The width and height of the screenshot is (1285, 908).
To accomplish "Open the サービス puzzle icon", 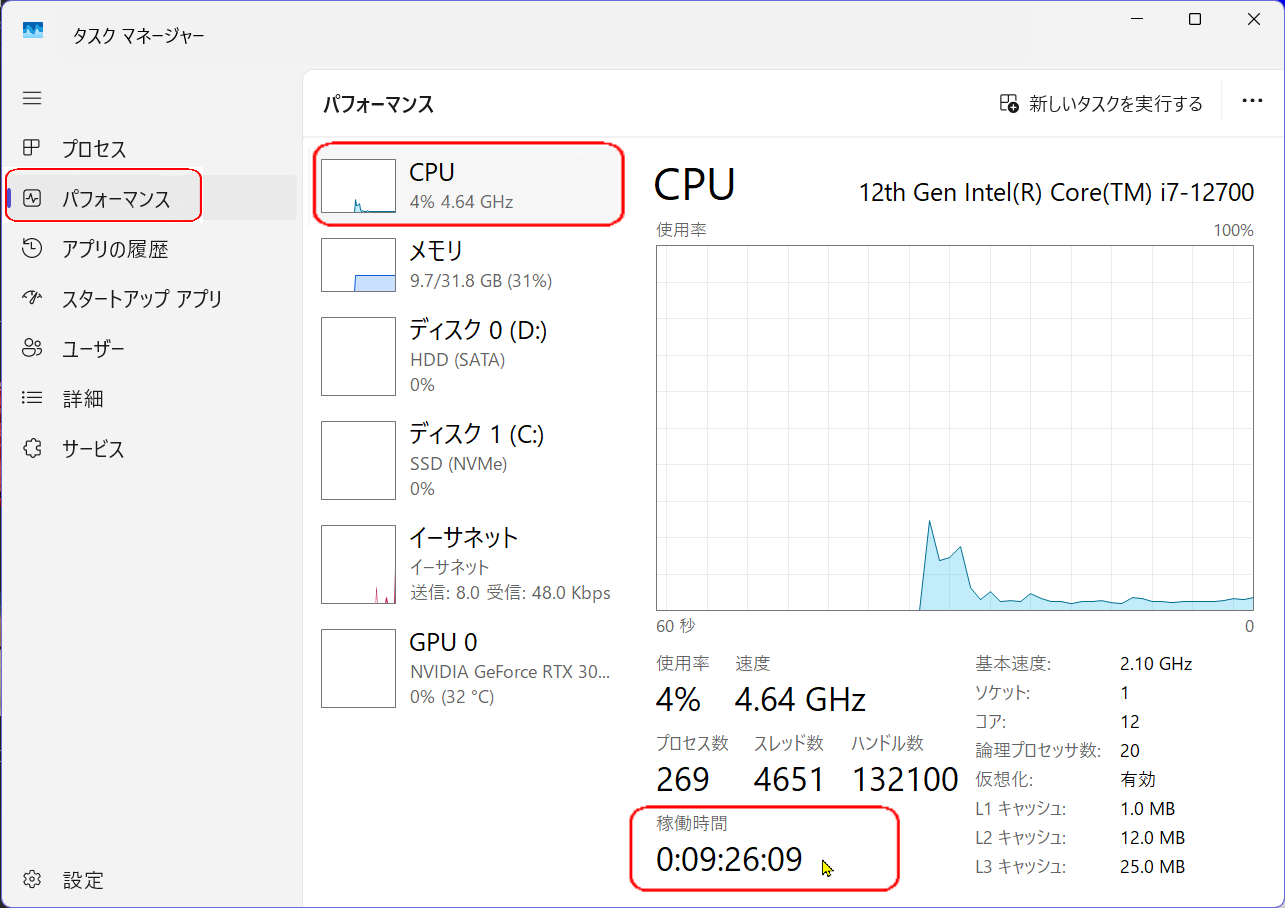I will (32, 448).
